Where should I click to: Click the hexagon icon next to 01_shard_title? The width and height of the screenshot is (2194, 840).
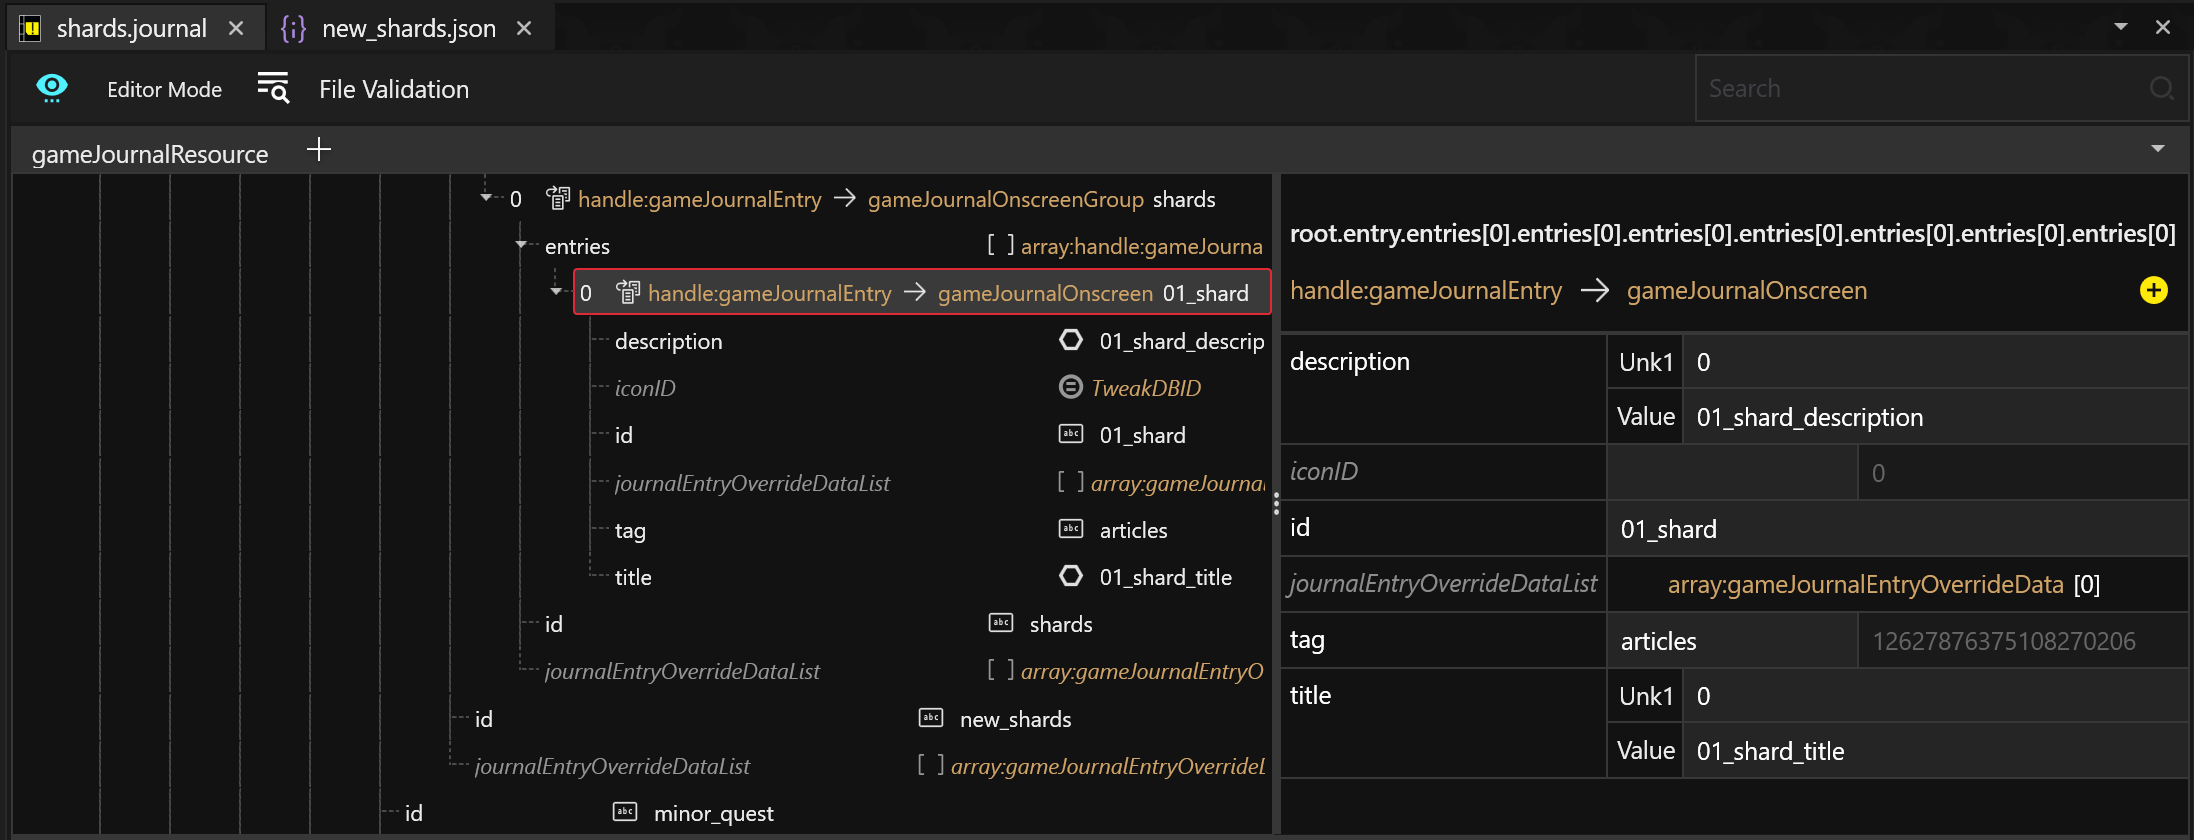(x=1070, y=576)
